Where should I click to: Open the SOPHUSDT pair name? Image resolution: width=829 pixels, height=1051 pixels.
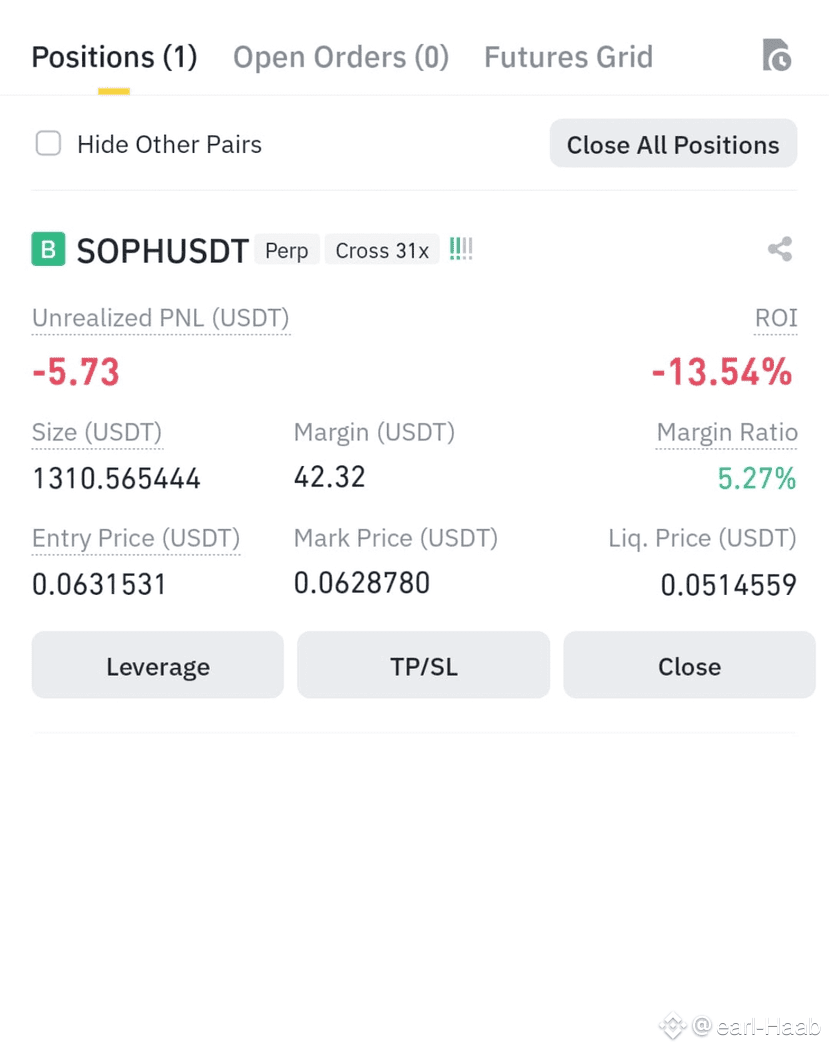click(162, 250)
